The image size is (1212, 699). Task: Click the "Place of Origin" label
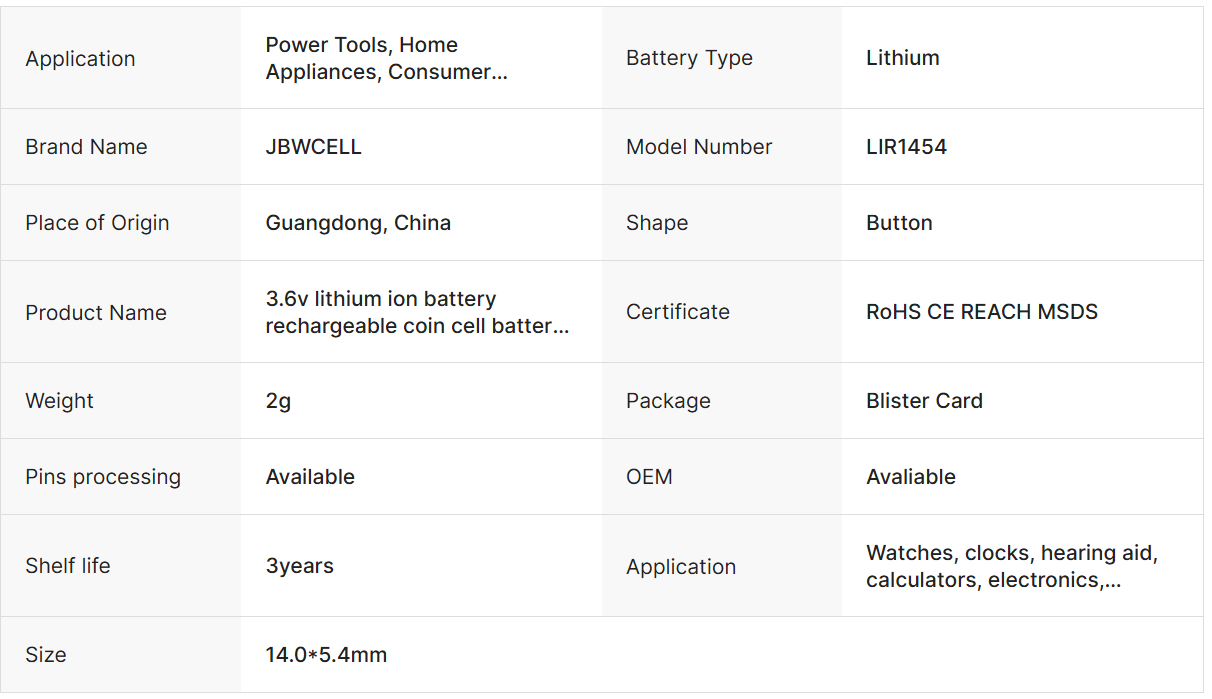coord(97,223)
